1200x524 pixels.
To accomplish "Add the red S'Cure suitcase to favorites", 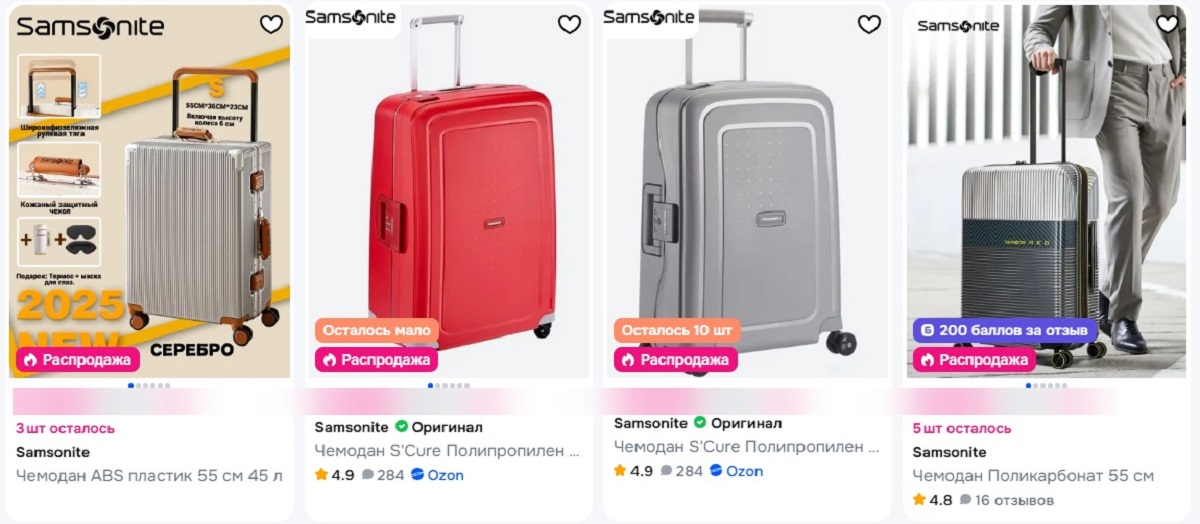I will pos(569,25).
